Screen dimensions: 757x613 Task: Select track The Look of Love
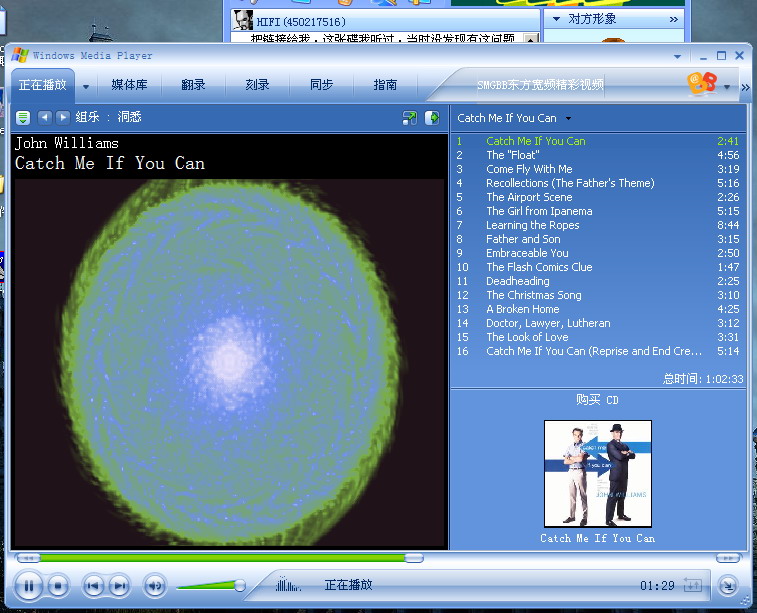[598, 337]
